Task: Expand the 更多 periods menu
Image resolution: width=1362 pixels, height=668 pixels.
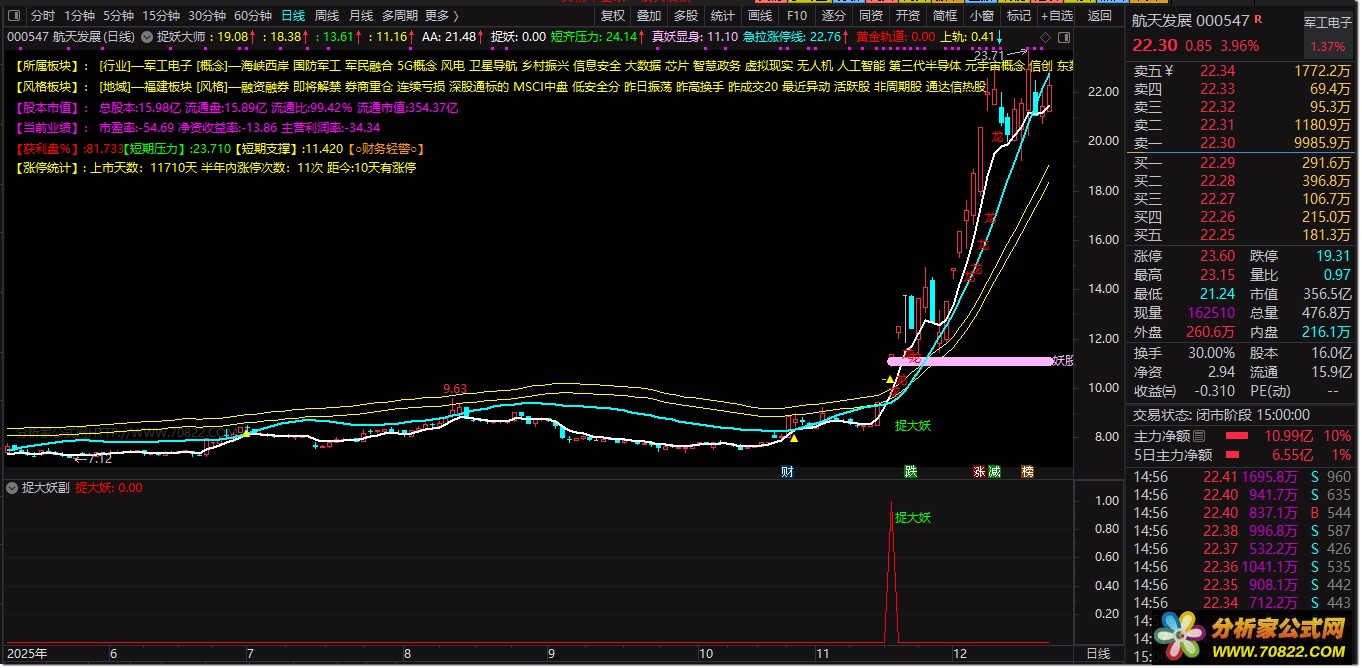Action: pyautogui.click(x=441, y=16)
